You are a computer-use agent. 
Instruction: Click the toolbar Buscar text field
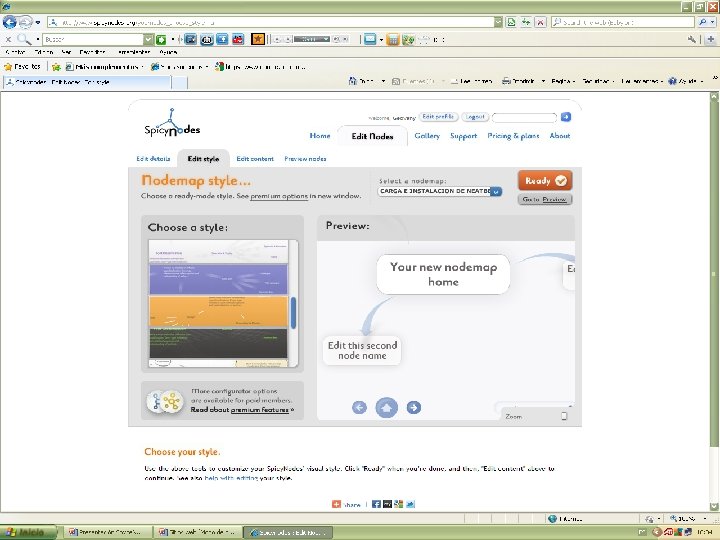click(93, 39)
